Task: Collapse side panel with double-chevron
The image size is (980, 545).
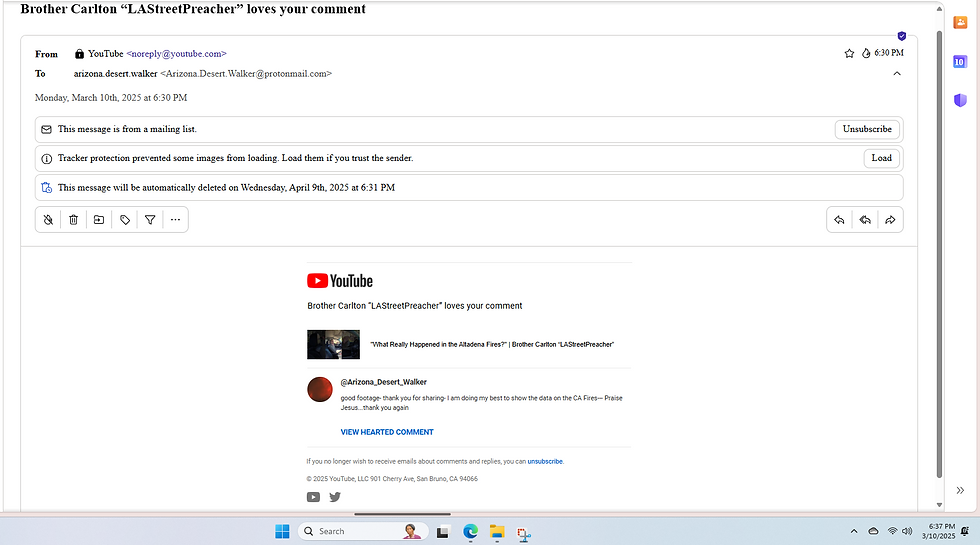Action: (960, 491)
